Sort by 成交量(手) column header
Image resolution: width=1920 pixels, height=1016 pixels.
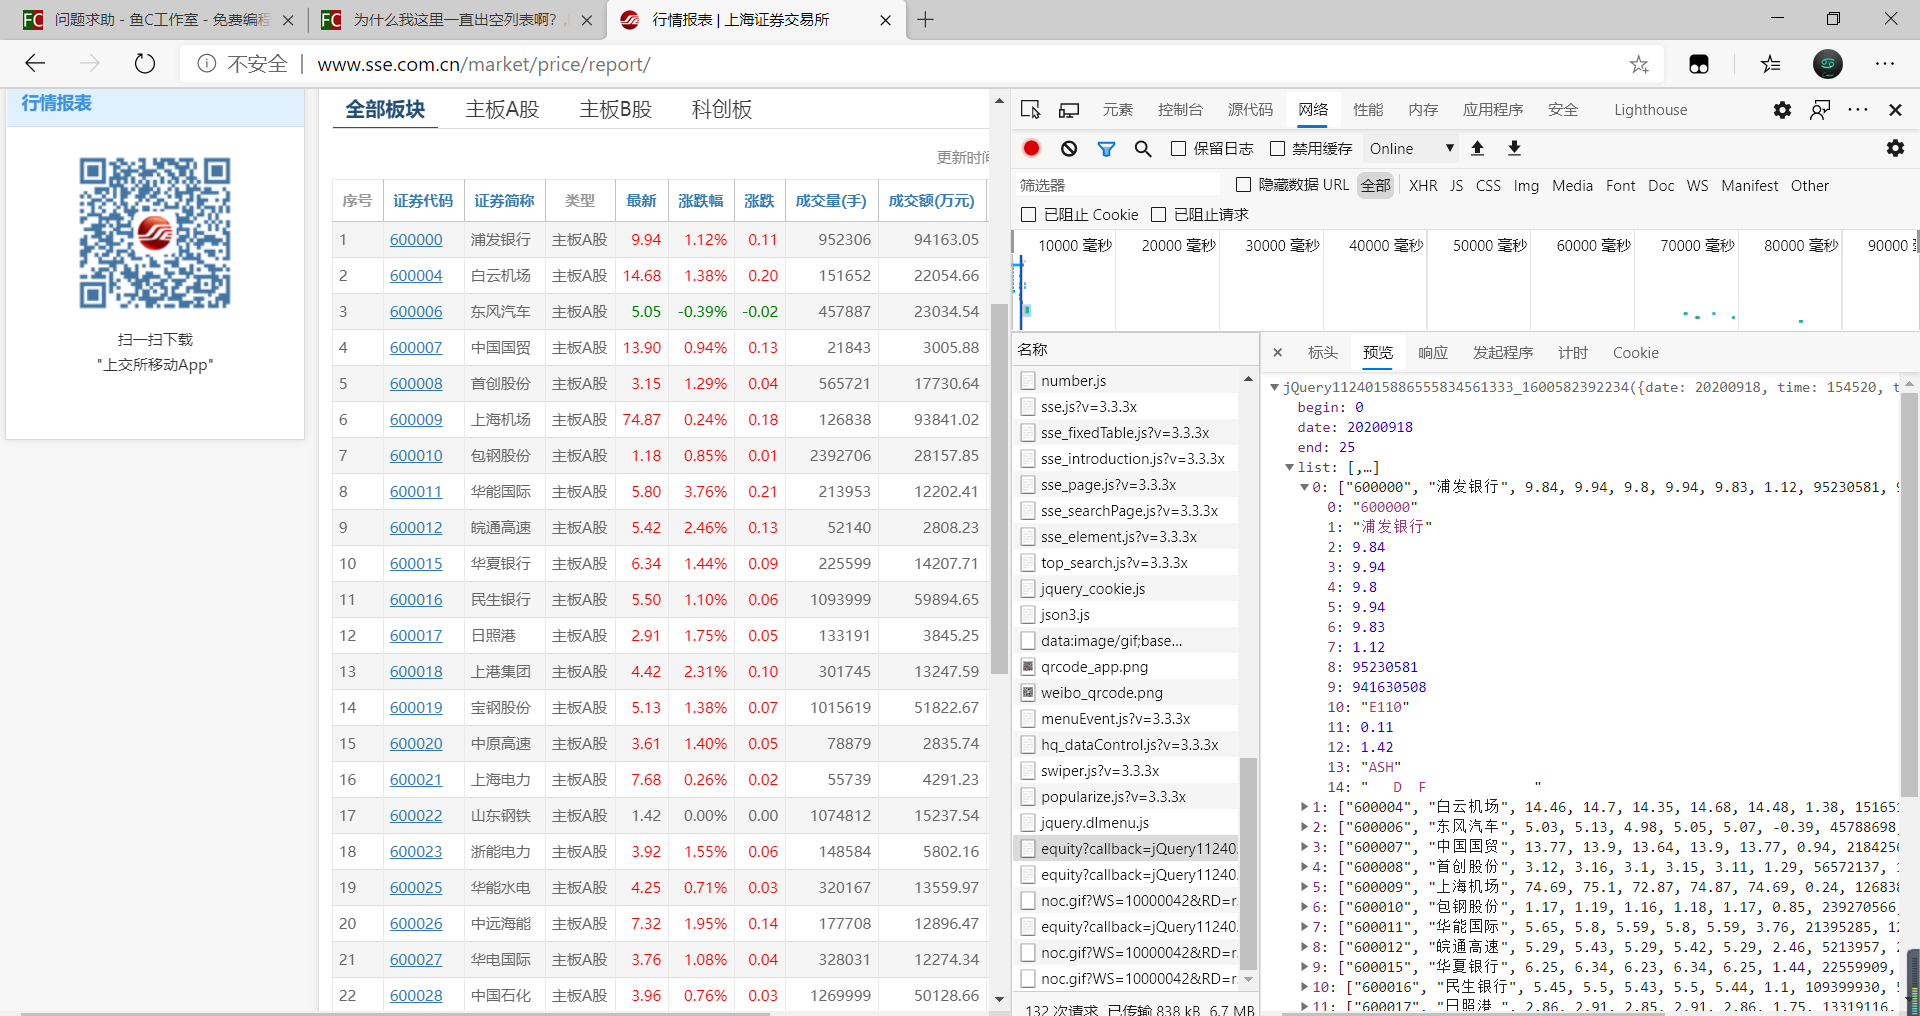831,201
